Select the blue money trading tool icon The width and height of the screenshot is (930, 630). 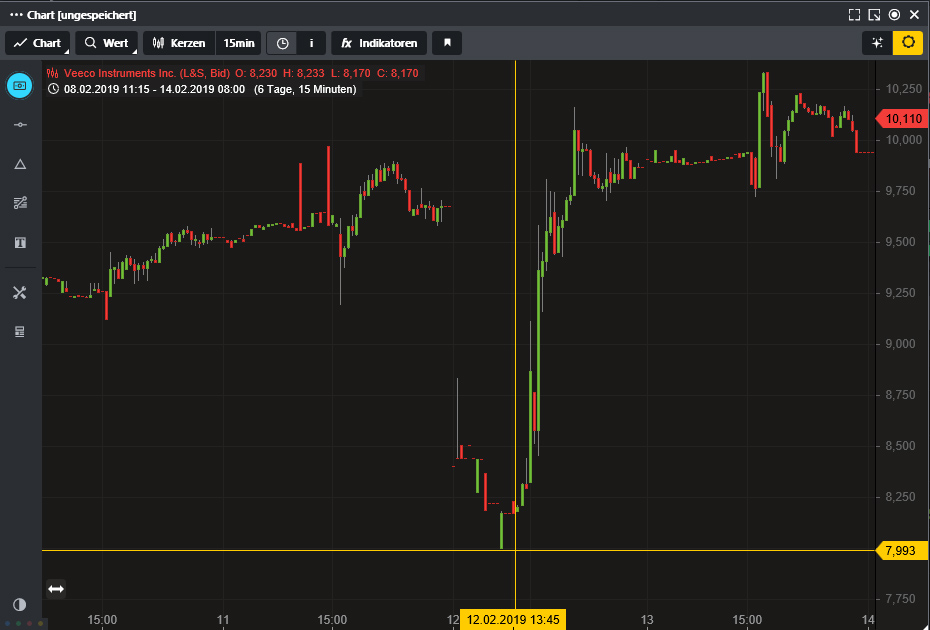coord(20,86)
